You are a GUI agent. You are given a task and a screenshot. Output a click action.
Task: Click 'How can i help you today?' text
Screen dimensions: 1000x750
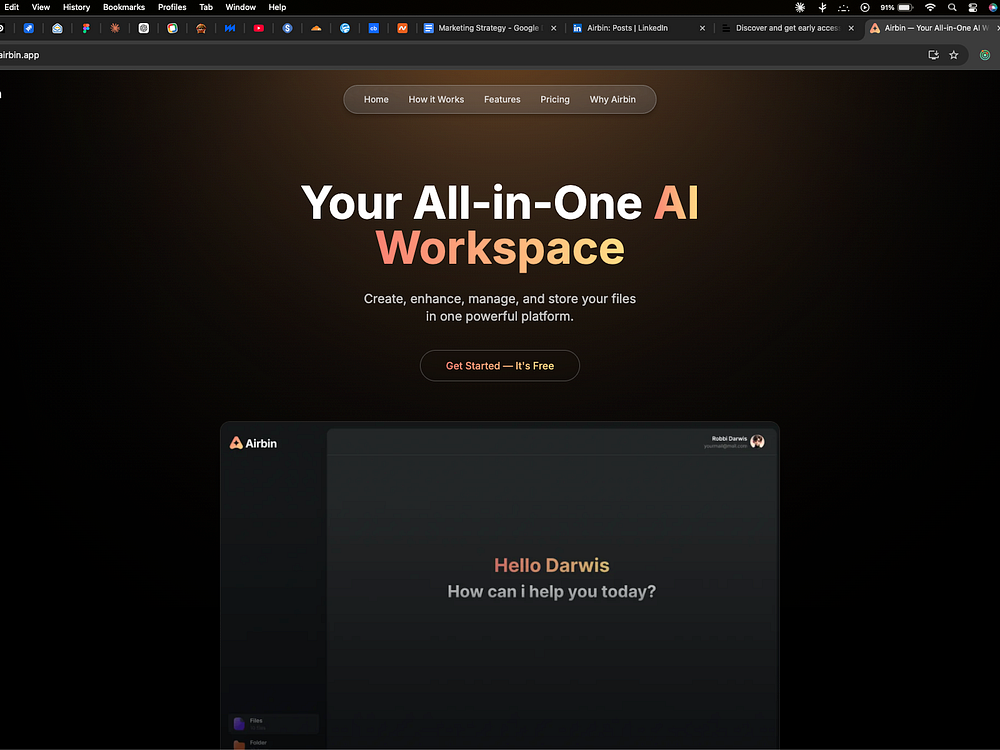click(552, 592)
